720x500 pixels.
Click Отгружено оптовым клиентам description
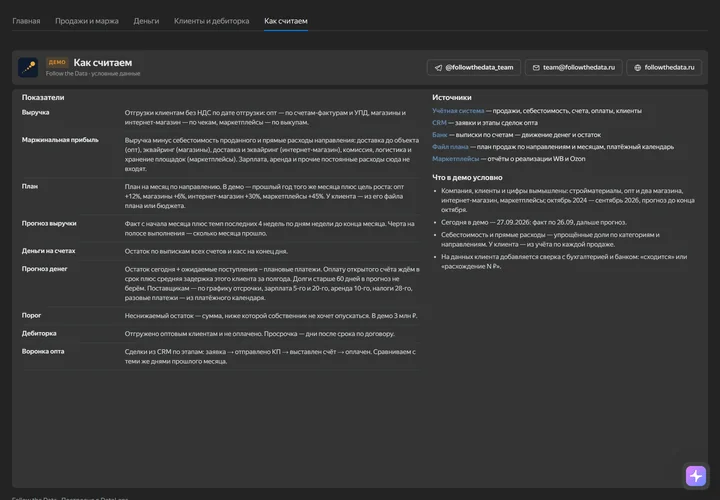(259, 334)
